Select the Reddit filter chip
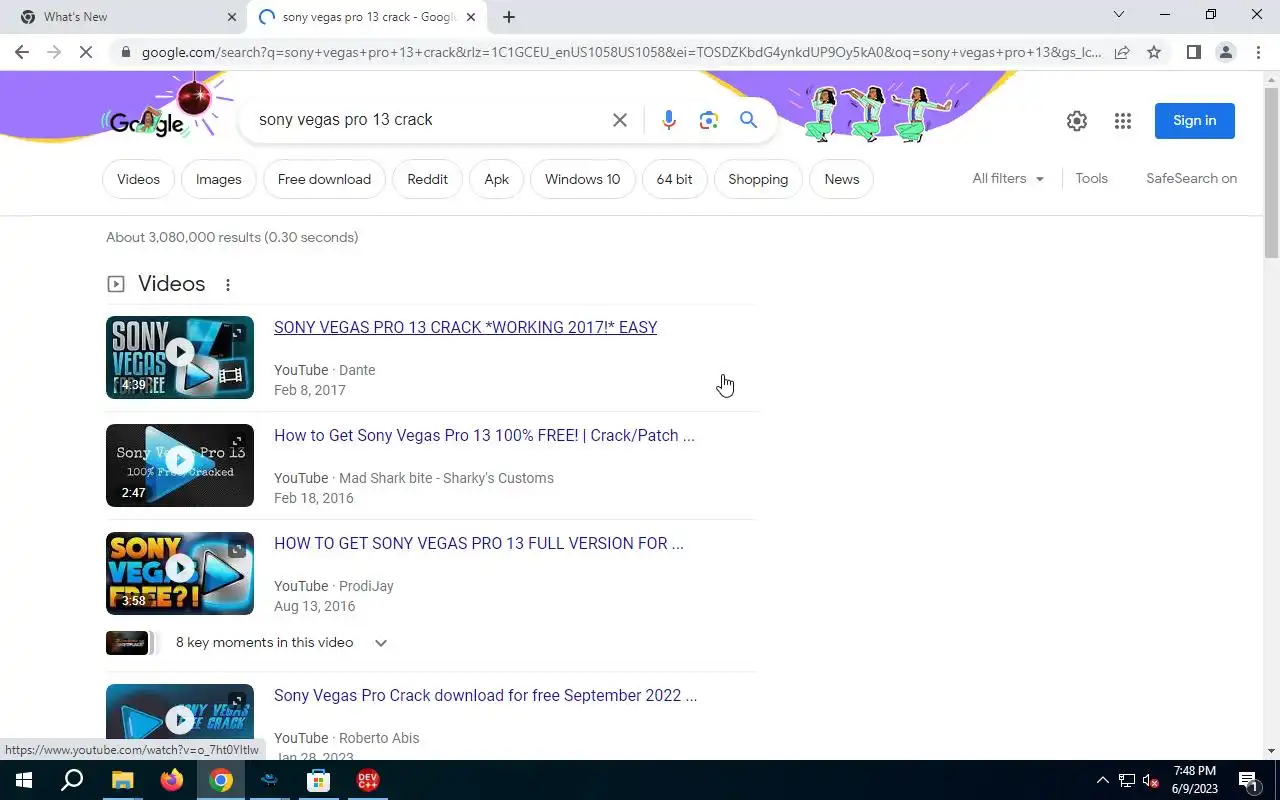Viewport: 1280px width, 800px height. [427, 179]
